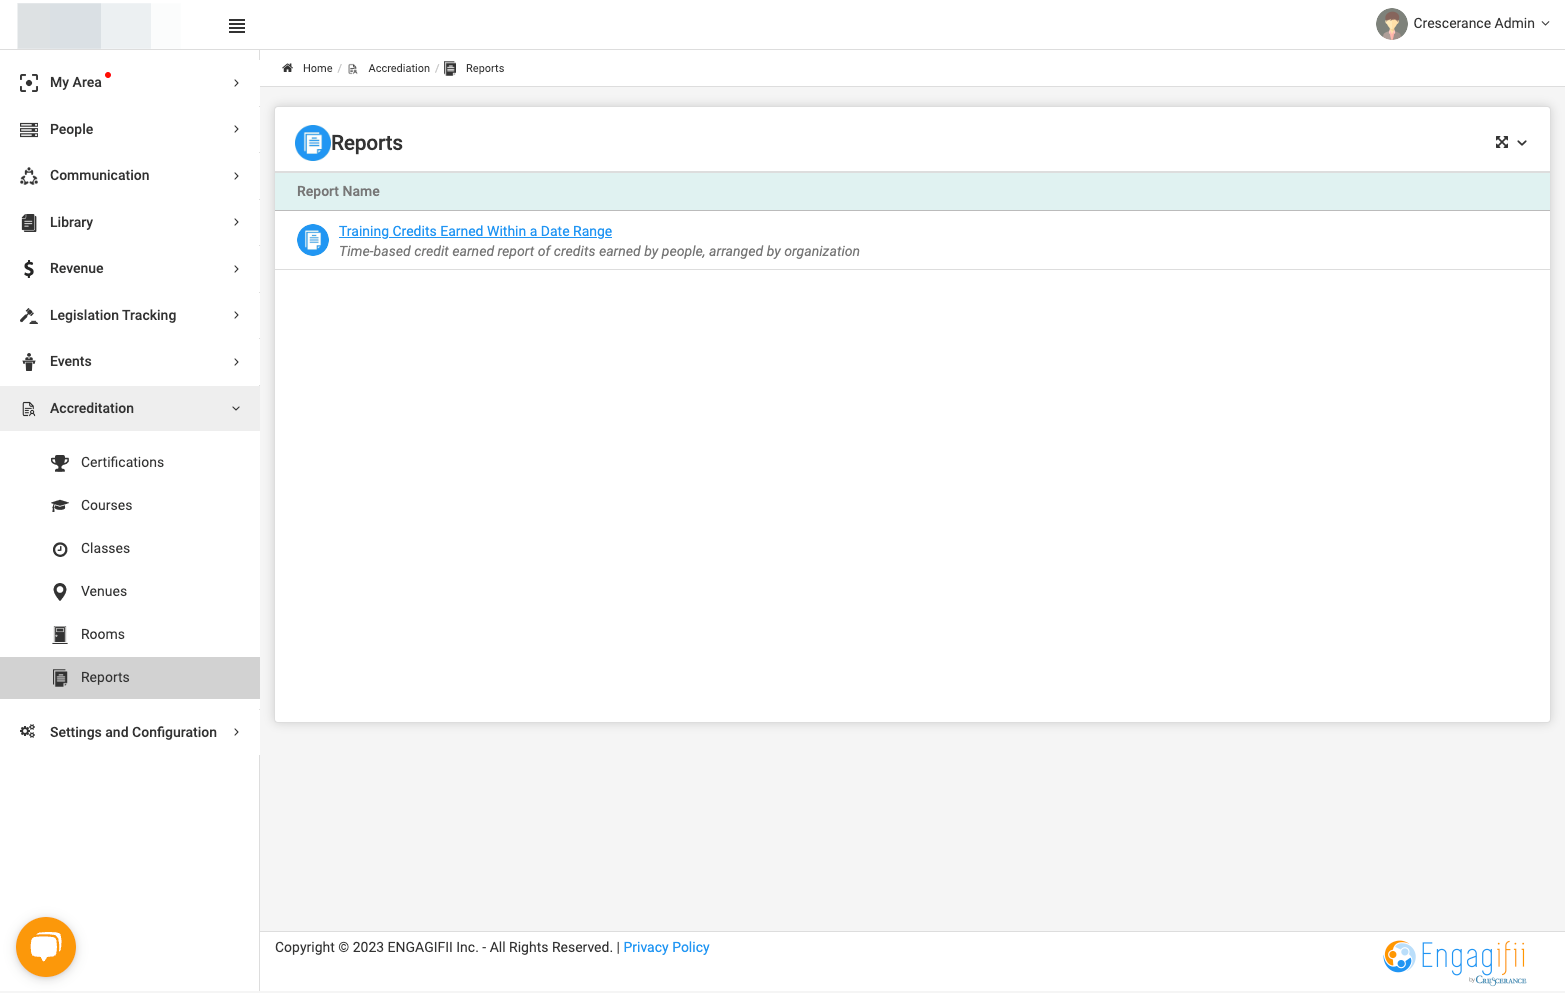Click the time-based credit report description
1565x993 pixels.
(599, 251)
